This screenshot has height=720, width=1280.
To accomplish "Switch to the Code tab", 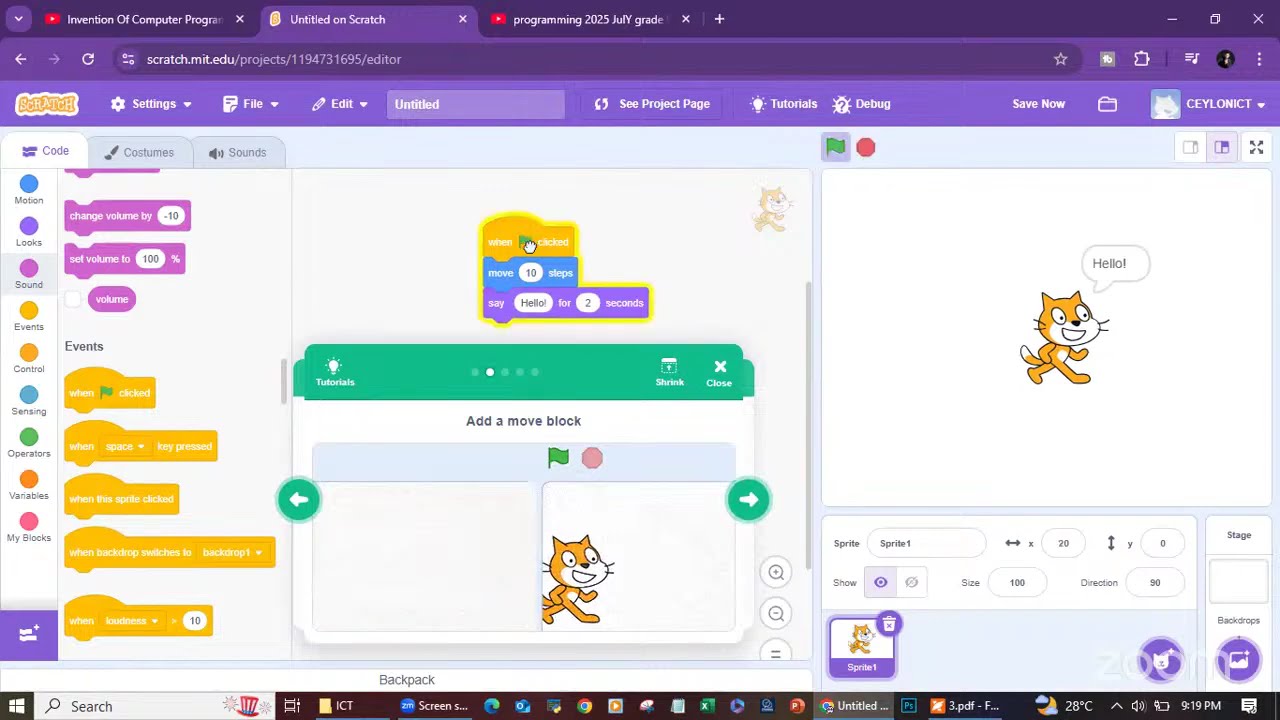I will coord(45,151).
